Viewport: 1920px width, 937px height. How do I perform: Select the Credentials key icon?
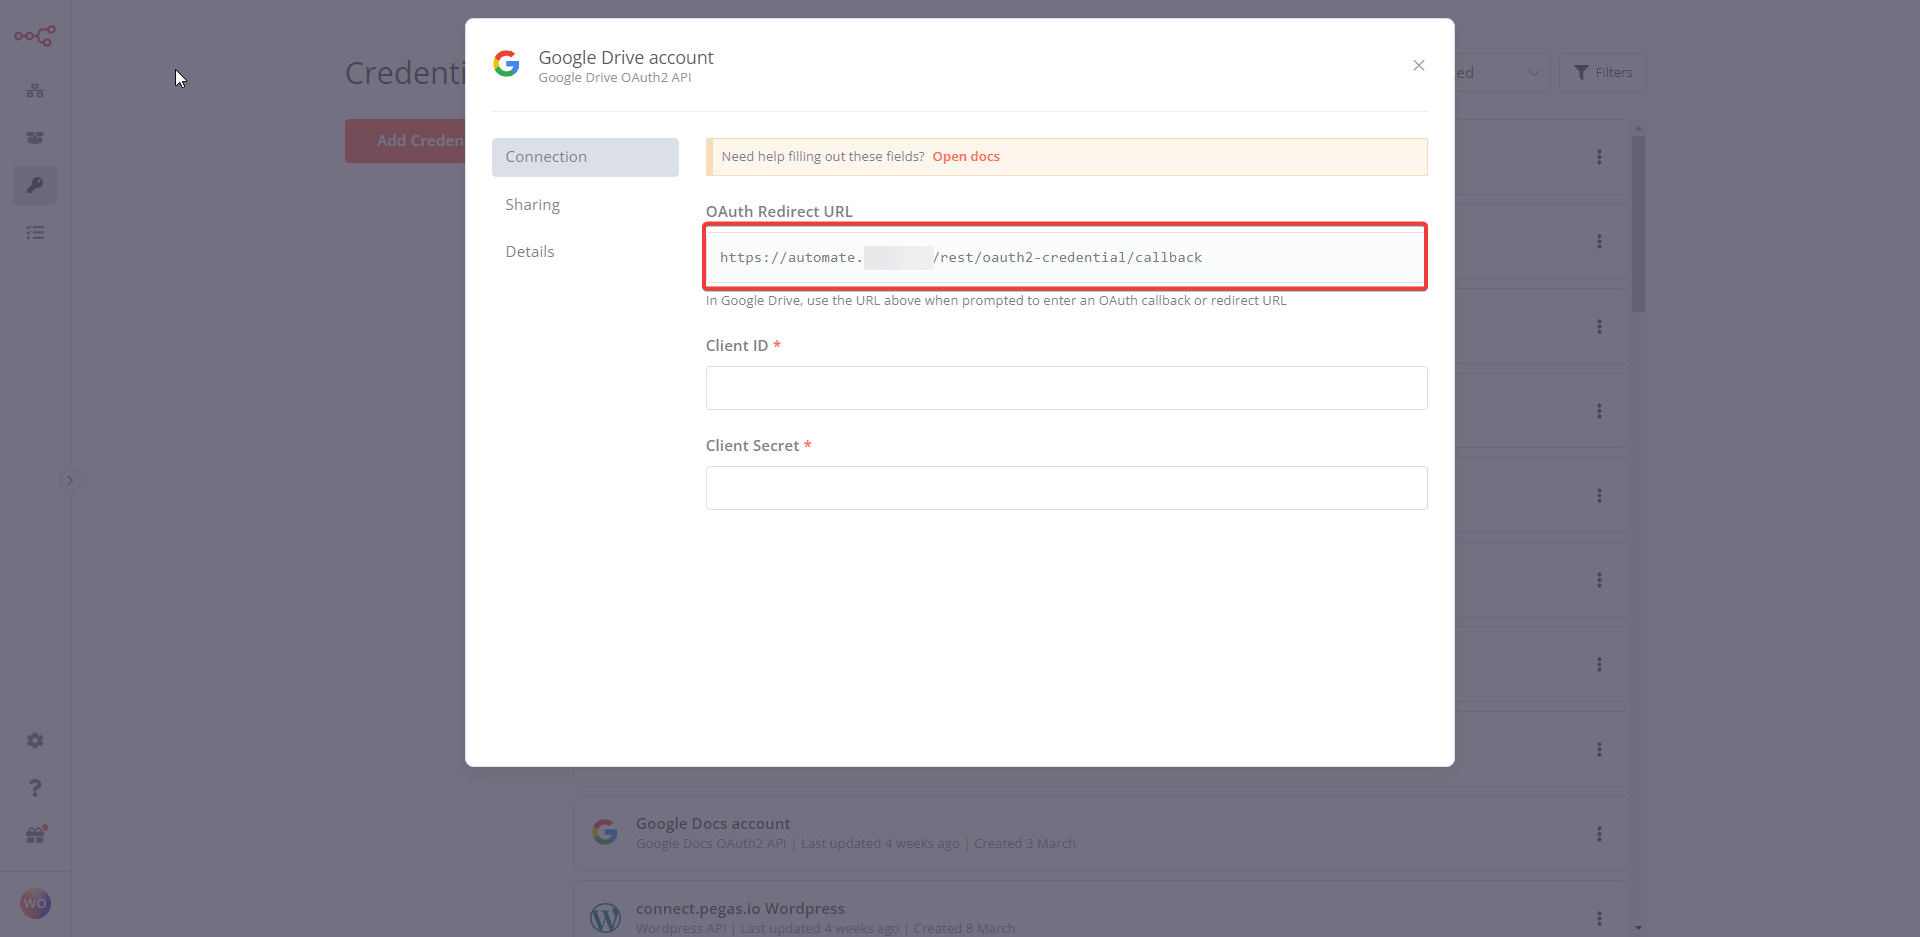(x=35, y=185)
